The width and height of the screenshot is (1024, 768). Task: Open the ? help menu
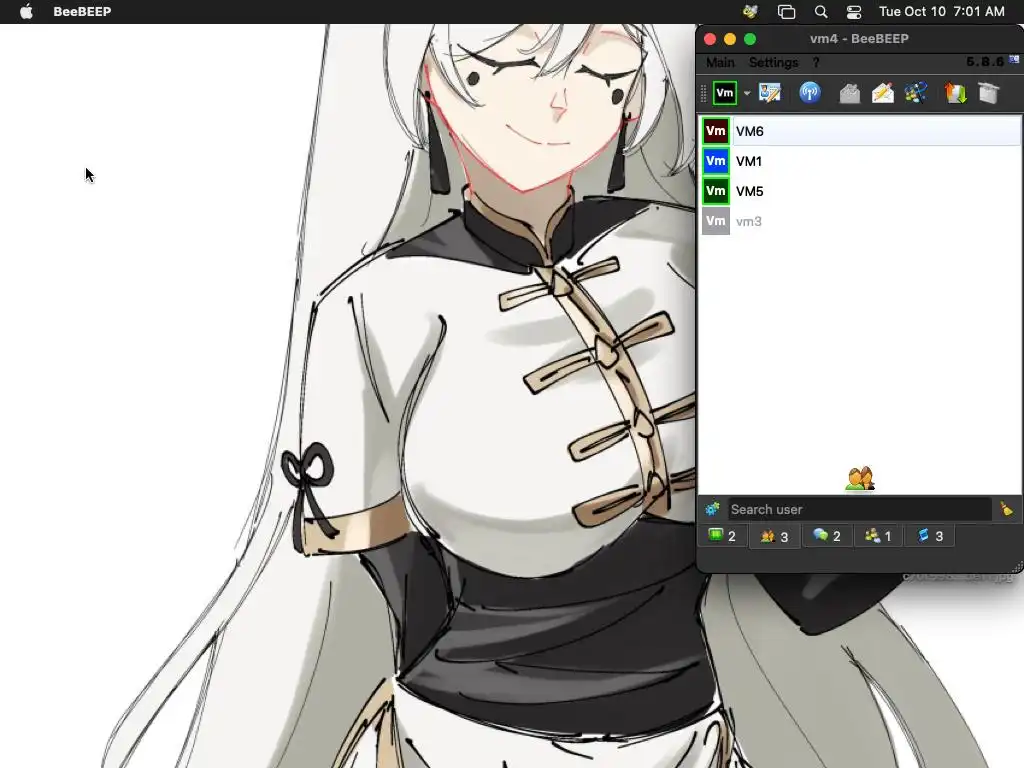[x=816, y=63]
